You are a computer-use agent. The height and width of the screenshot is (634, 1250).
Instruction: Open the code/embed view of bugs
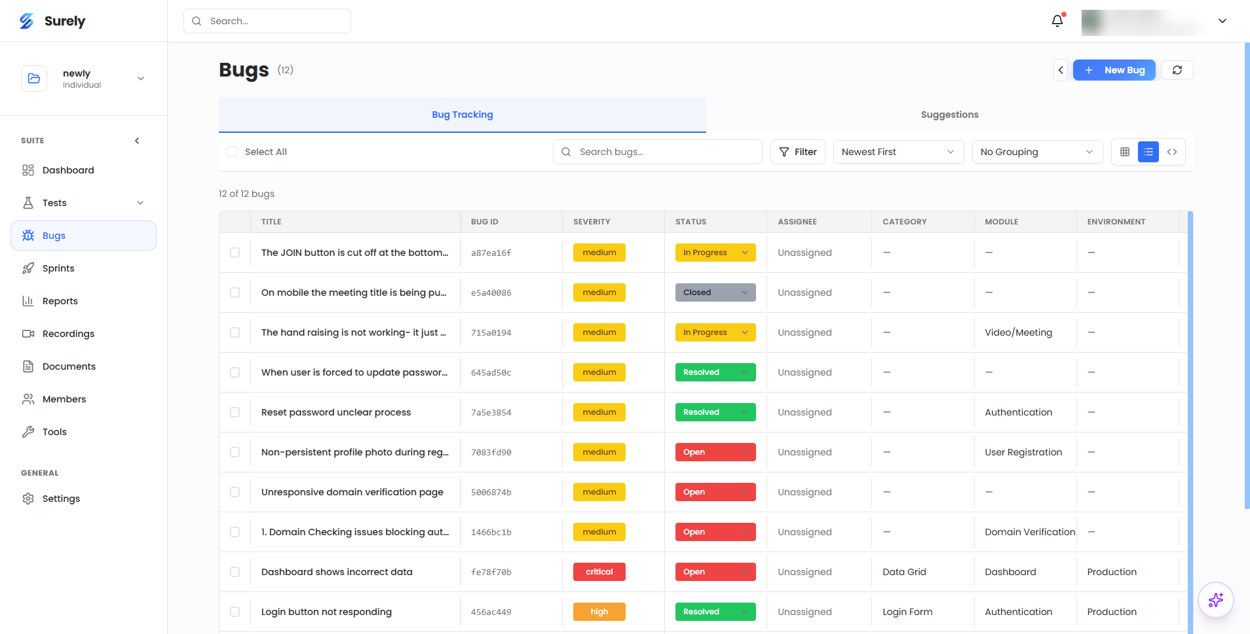pos(1172,151)
